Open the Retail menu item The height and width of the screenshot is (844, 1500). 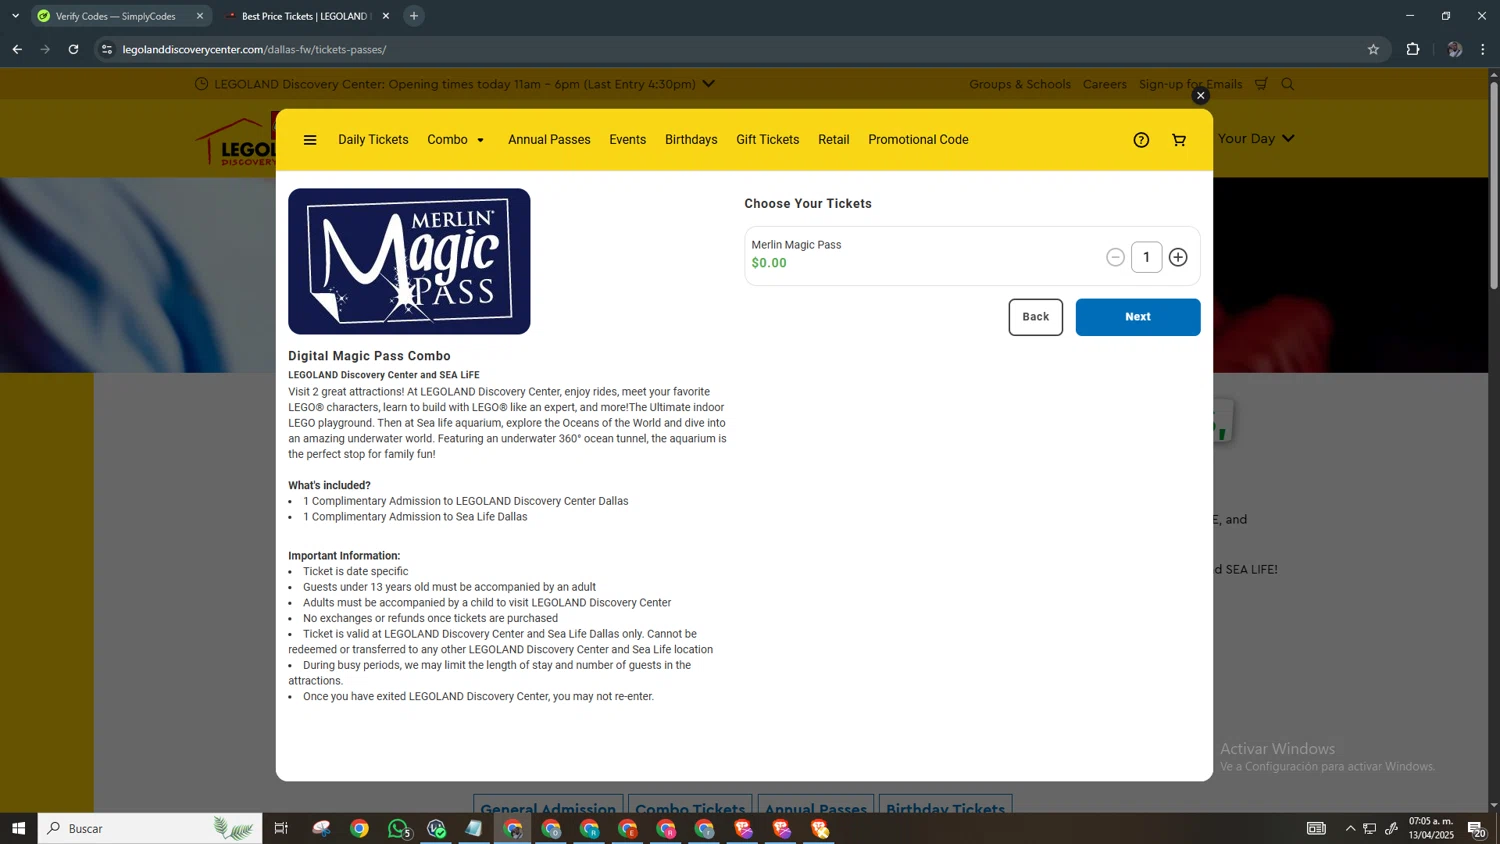[x=833, y=140]
